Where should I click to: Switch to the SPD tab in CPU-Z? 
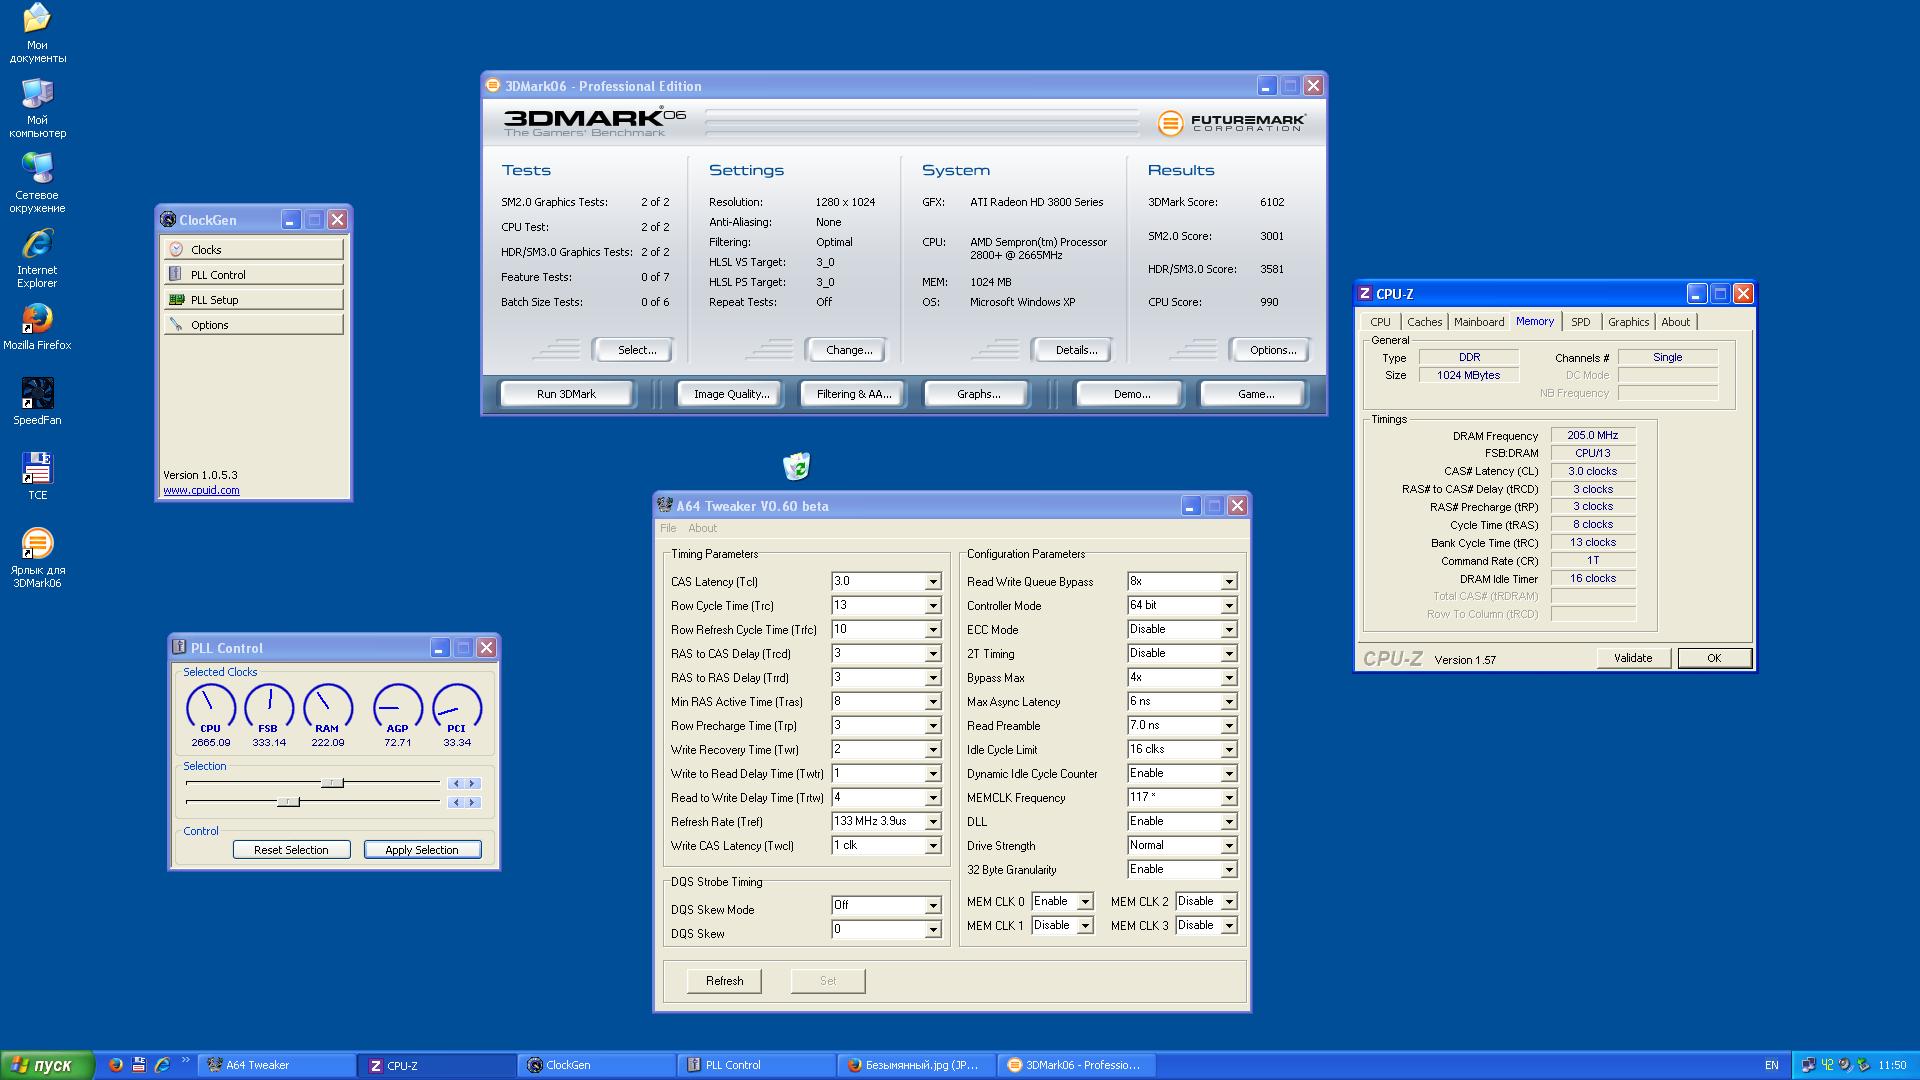[x=1580, y=322]
